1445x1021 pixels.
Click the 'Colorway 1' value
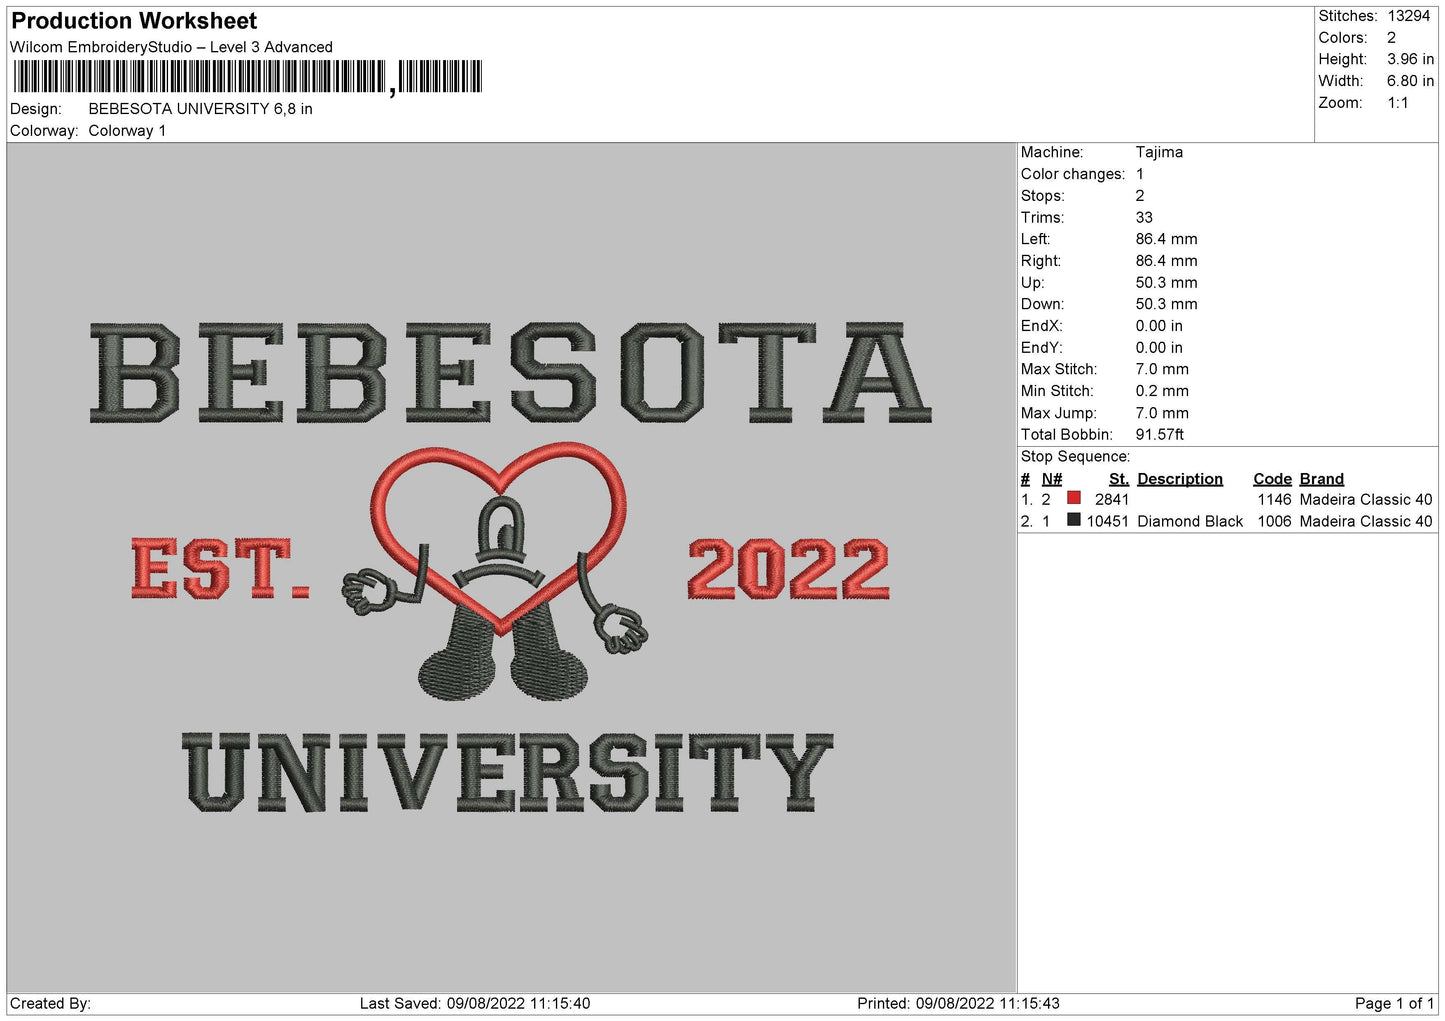point(127,131)
